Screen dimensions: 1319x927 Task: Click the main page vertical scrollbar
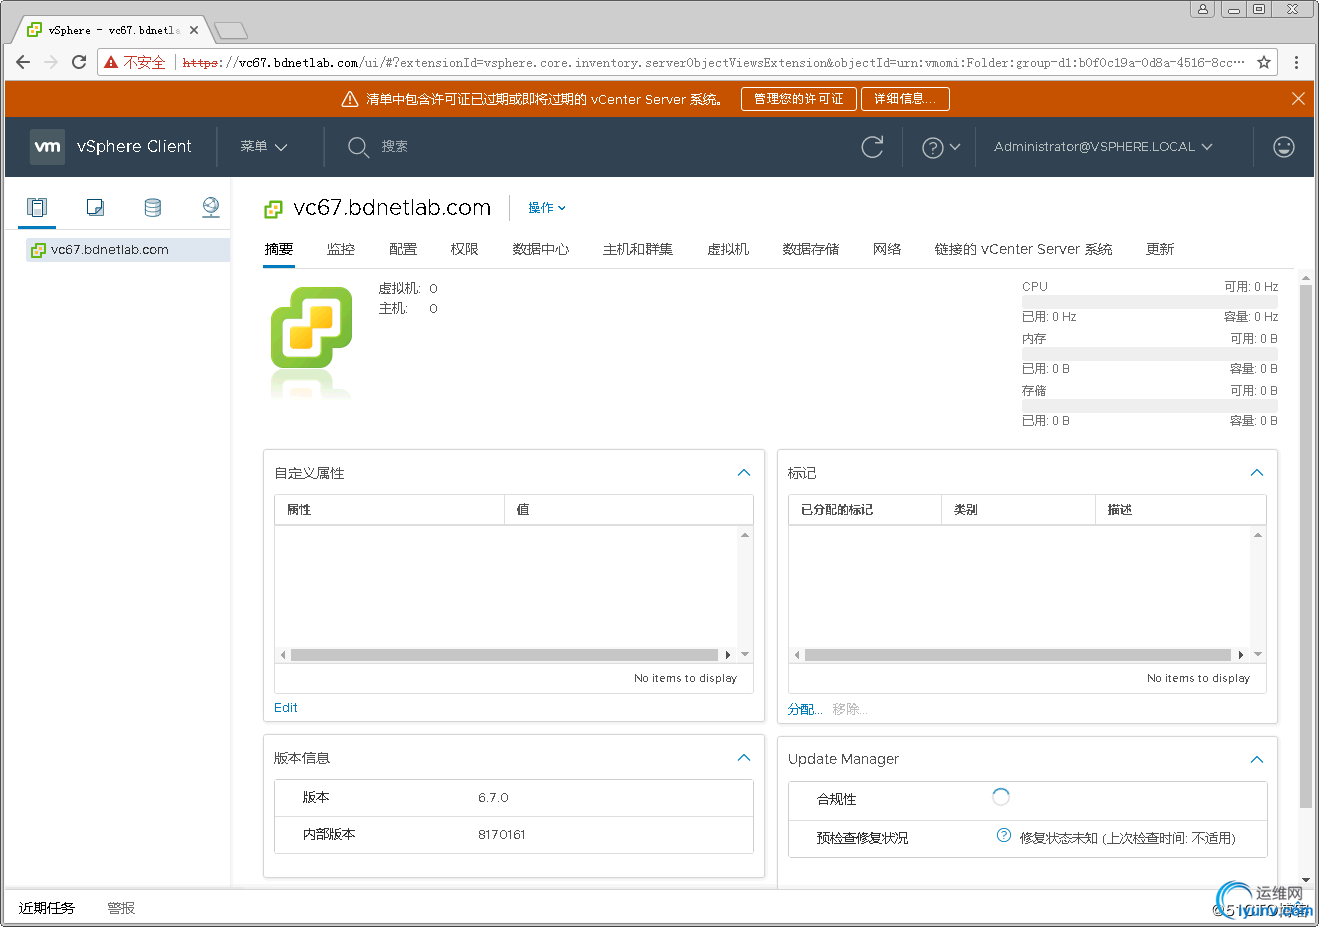[1306, 546]
